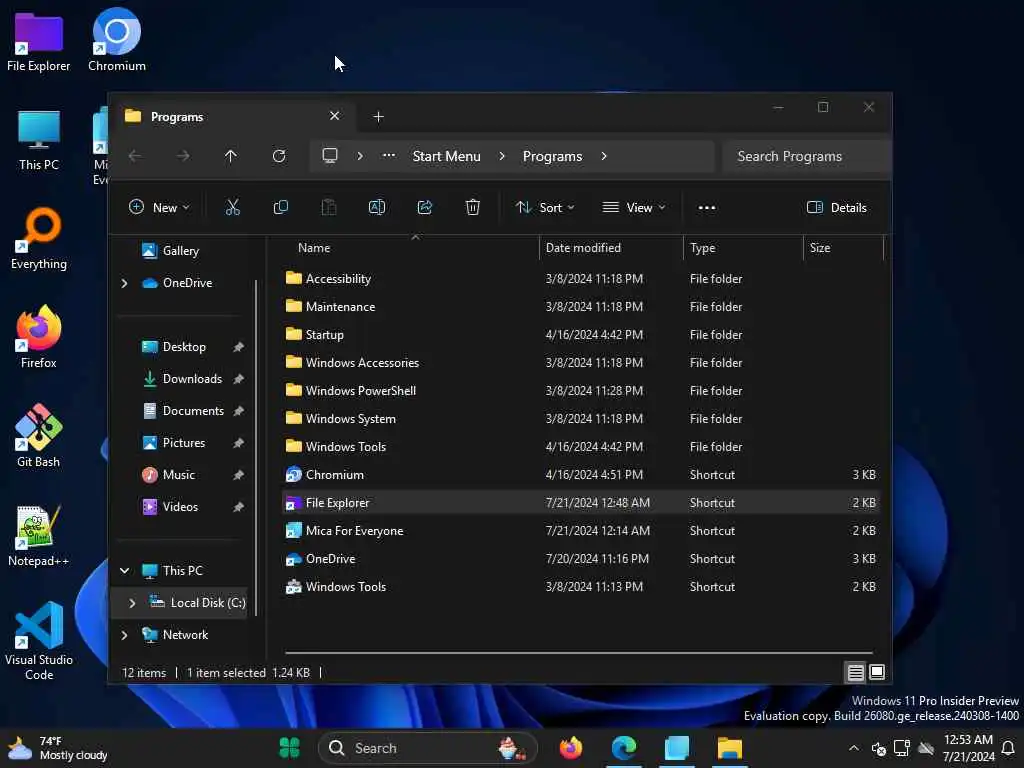
Task: Select Everything desktop icon
Action: pos(39,239)
